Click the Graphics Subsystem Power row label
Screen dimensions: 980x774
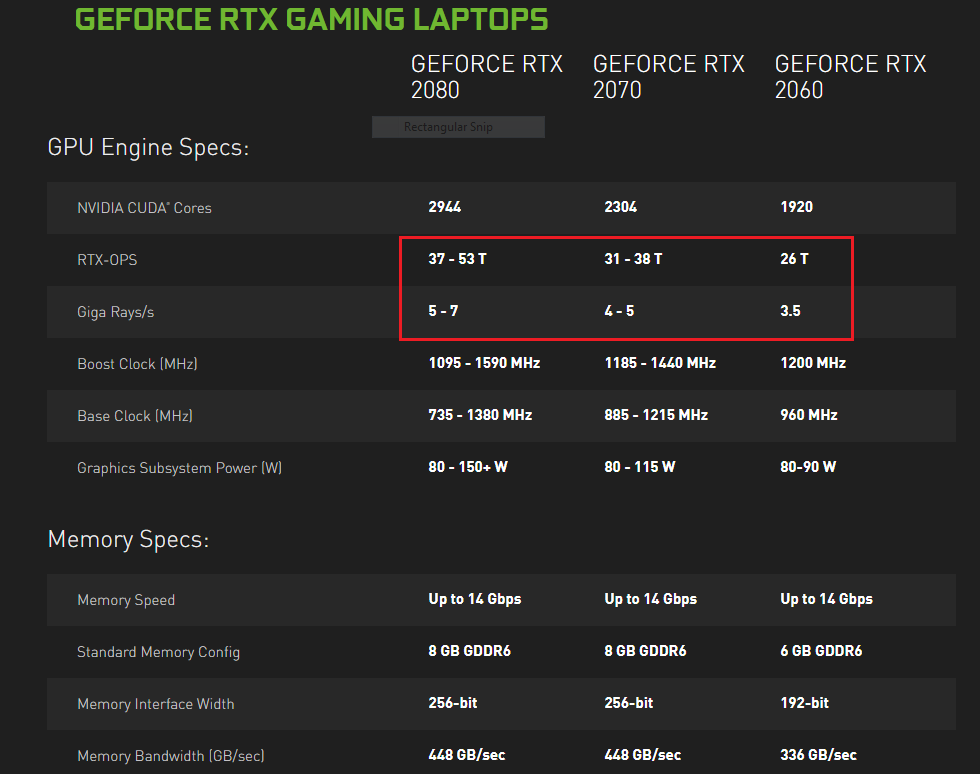coord(179,468)
